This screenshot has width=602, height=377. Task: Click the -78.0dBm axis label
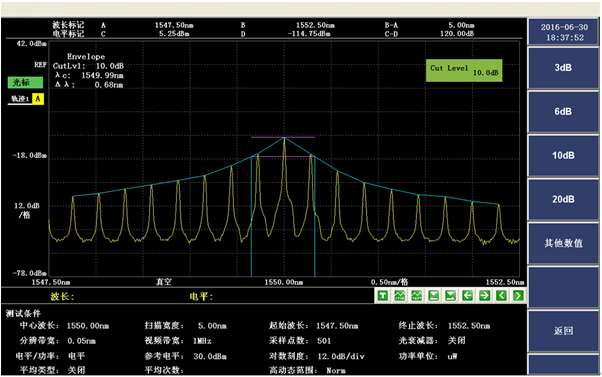pyautogui.click(x=30, y=273)
